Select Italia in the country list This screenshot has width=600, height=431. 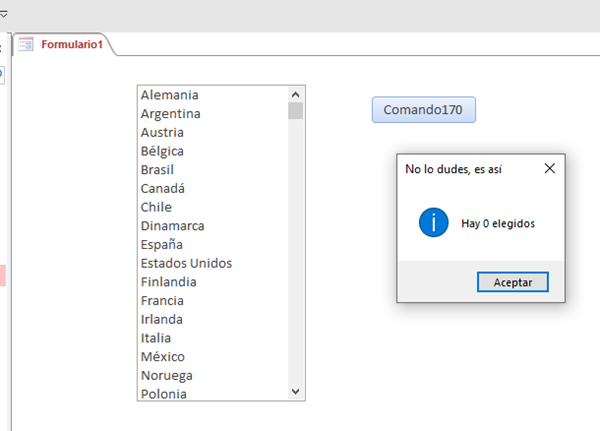point(212,338)
